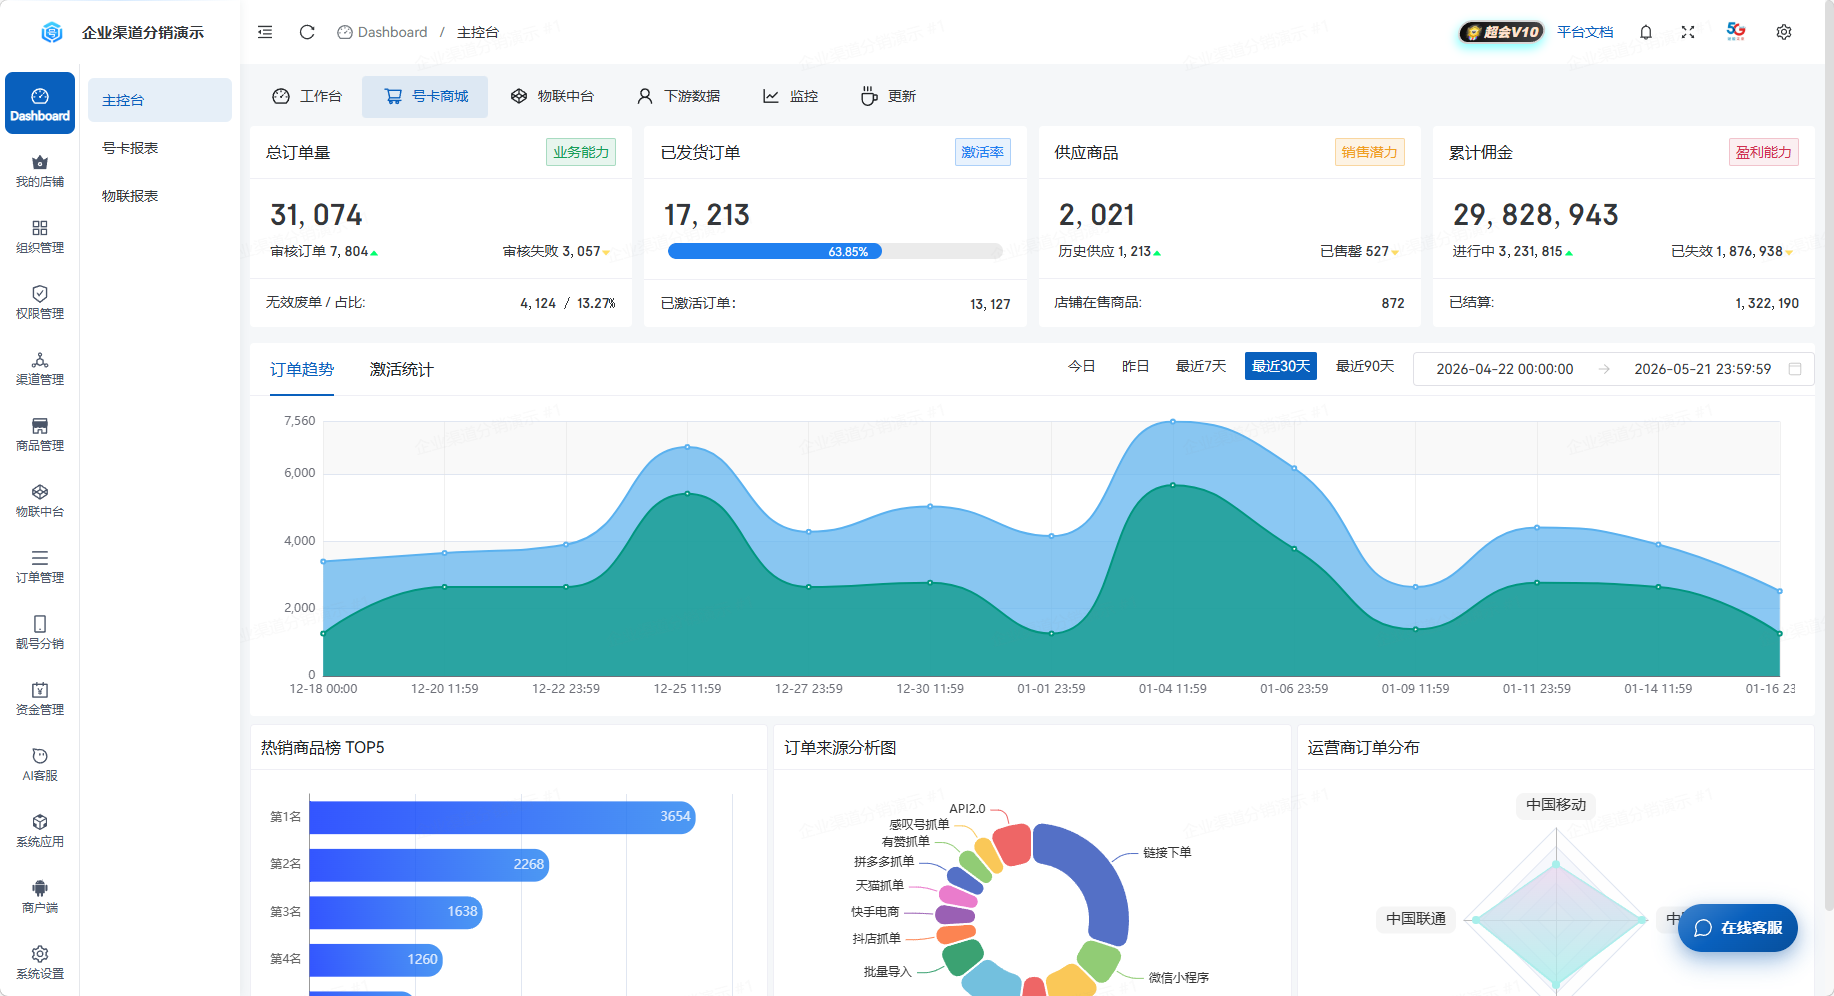Click the 平台文档 link
Image resolution: width=1834 pixels, height=996 pixels.
point(1585,32)
